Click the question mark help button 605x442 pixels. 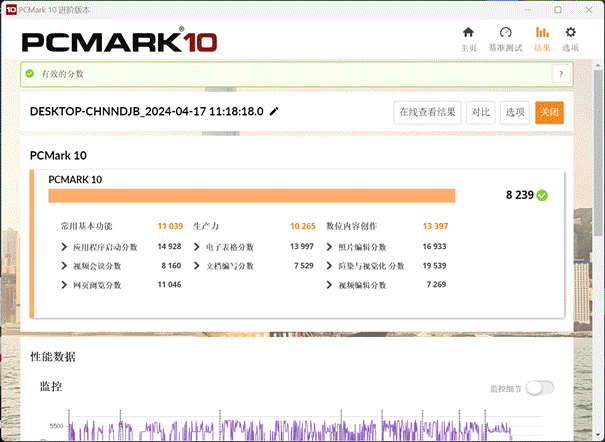pyautogui.click(x=562, y=74)
